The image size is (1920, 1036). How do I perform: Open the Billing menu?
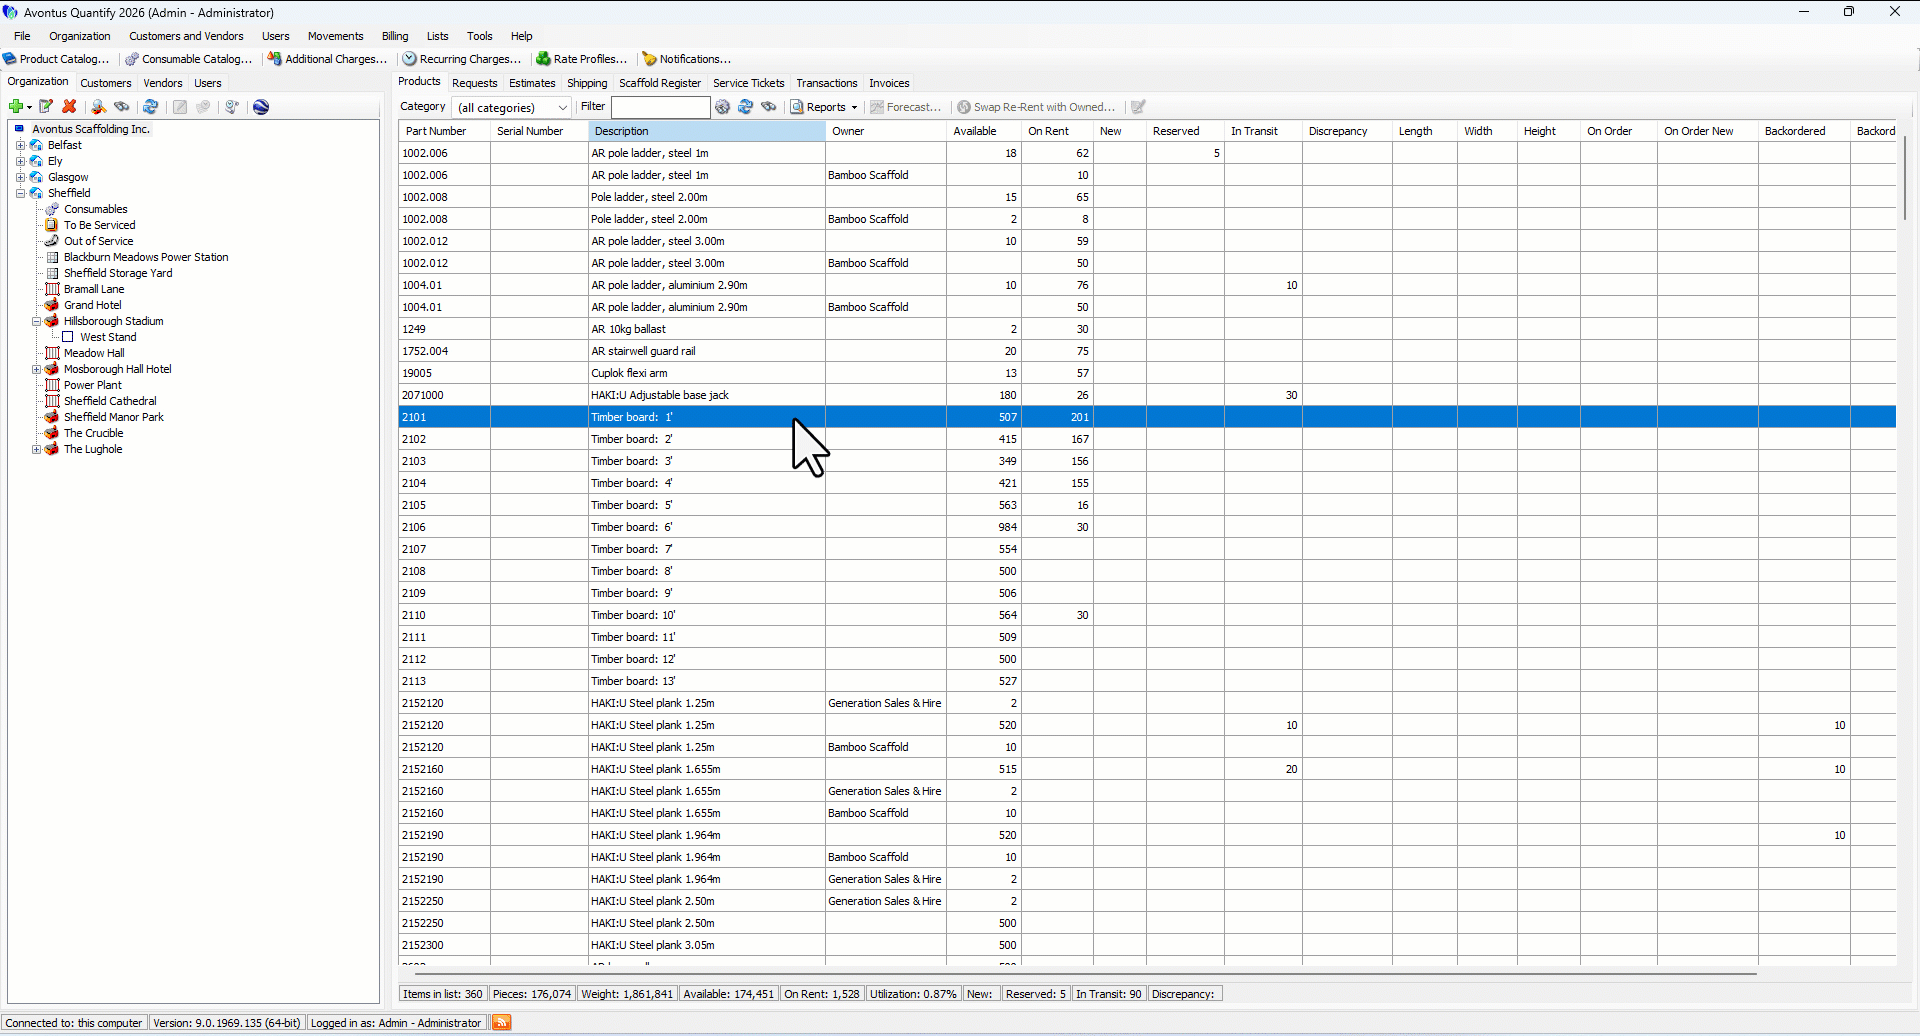click(395, 36)
